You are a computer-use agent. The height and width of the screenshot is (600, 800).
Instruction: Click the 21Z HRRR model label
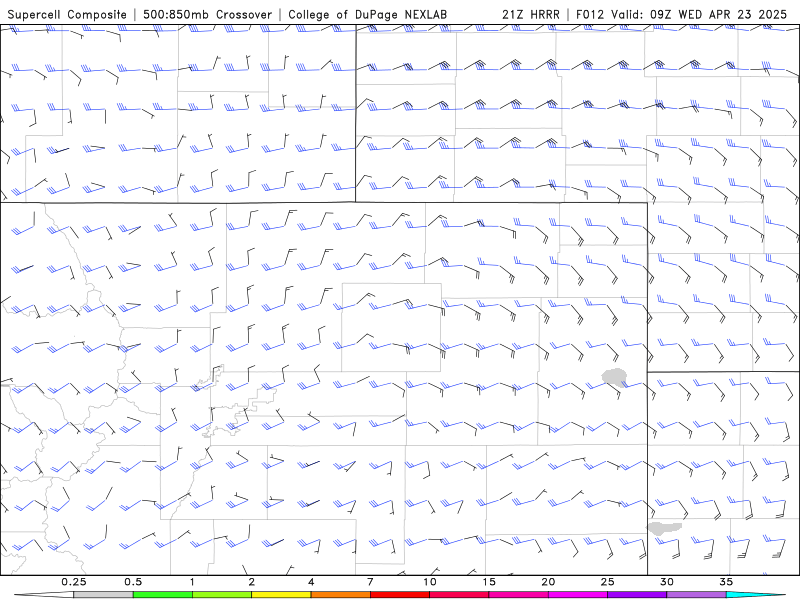tap(531, 14)
